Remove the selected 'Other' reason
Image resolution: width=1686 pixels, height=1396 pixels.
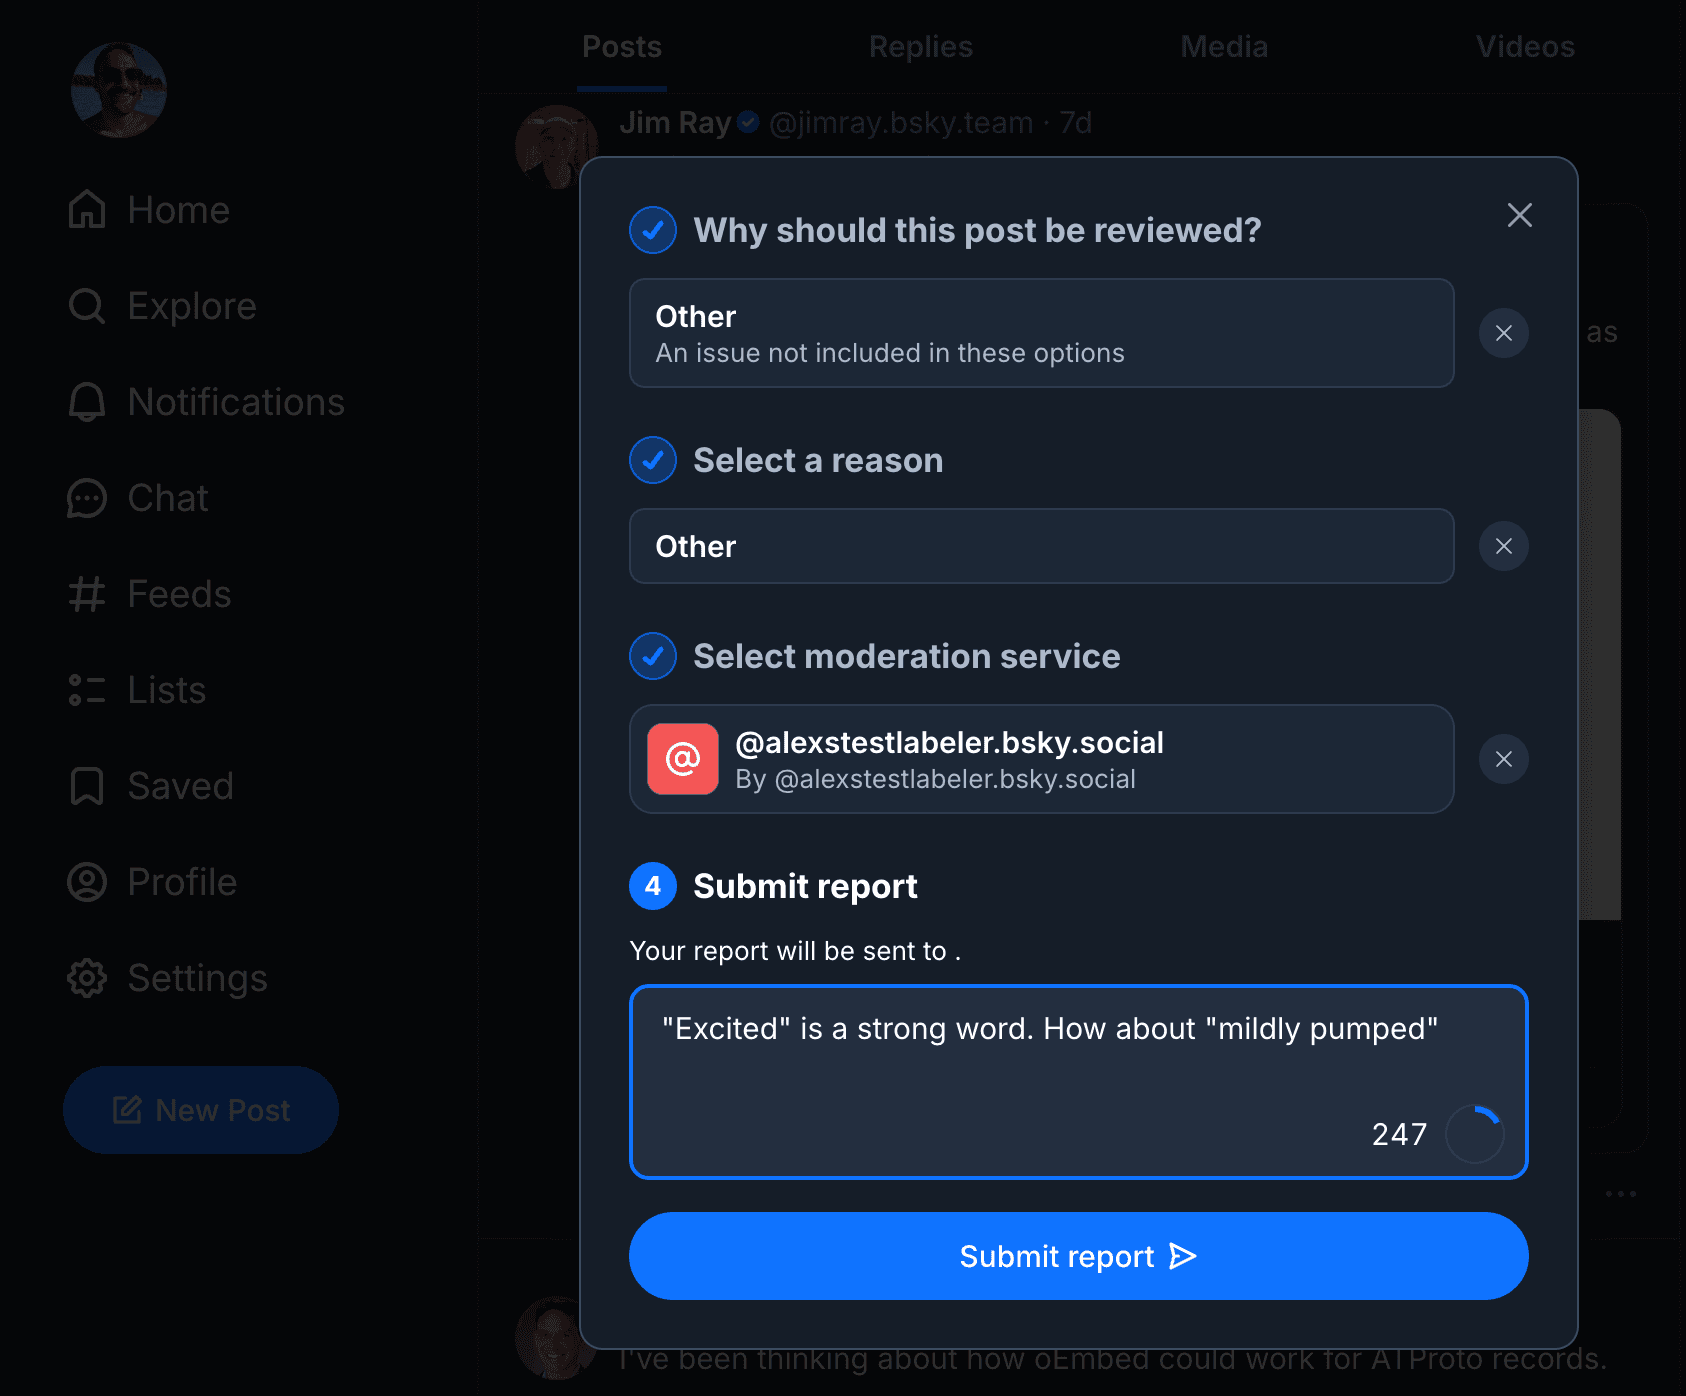click(x=1503, y=546)
